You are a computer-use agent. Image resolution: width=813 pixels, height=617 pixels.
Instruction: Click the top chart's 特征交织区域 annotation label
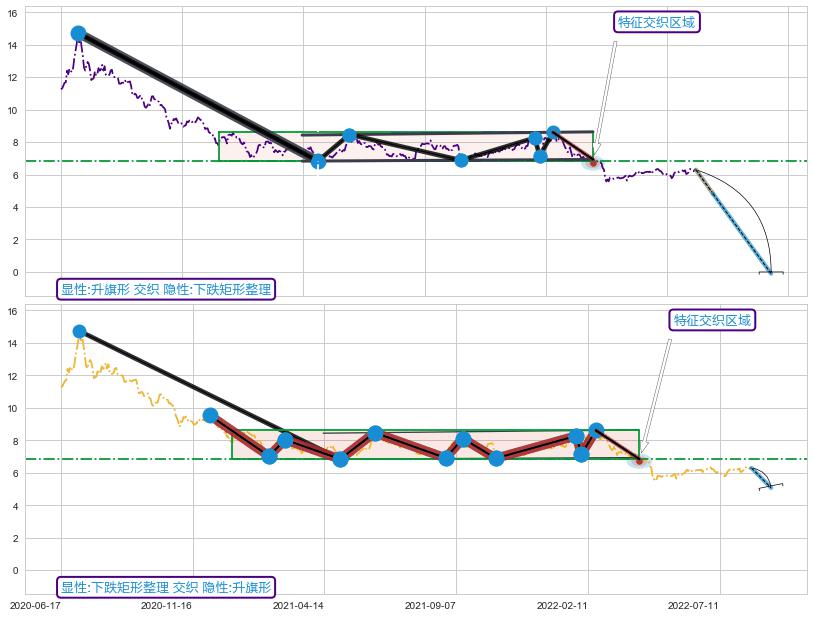(x=656, y=23)
